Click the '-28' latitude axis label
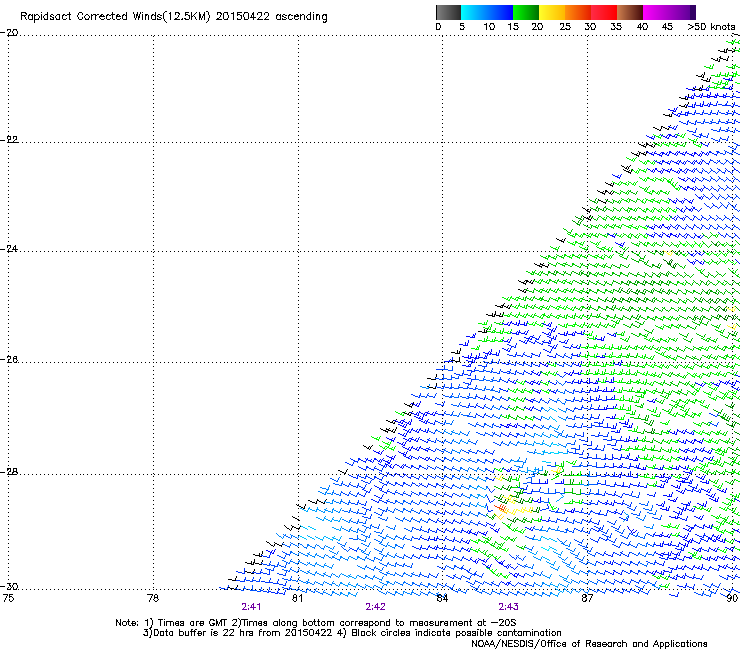 pos(9,472)
